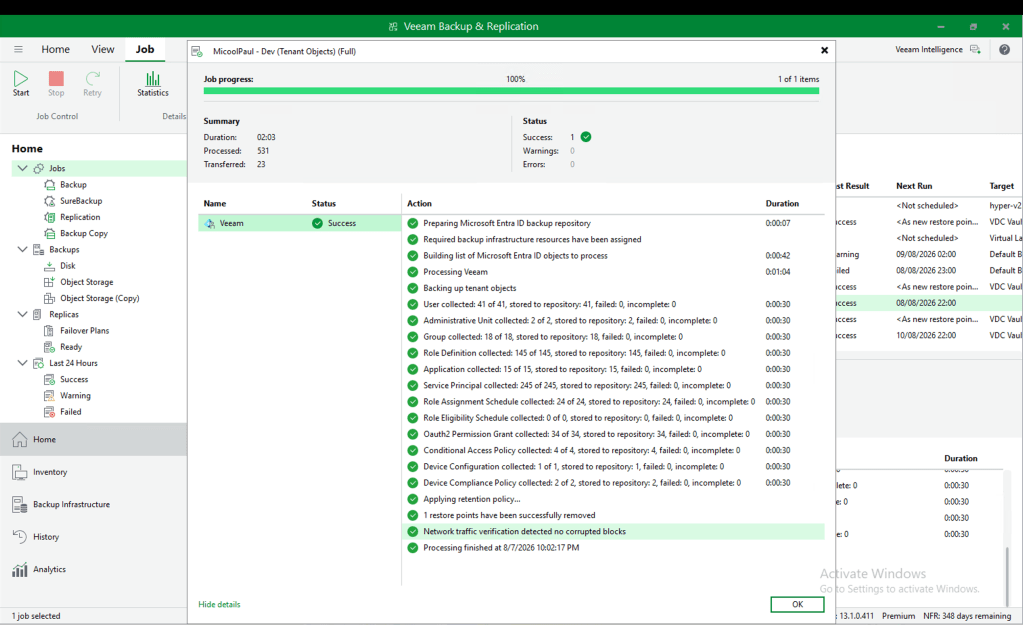Screen dimensions: 1023x625
Task: Click the Object Storage node icon
Action: click(x=50, y=282)
